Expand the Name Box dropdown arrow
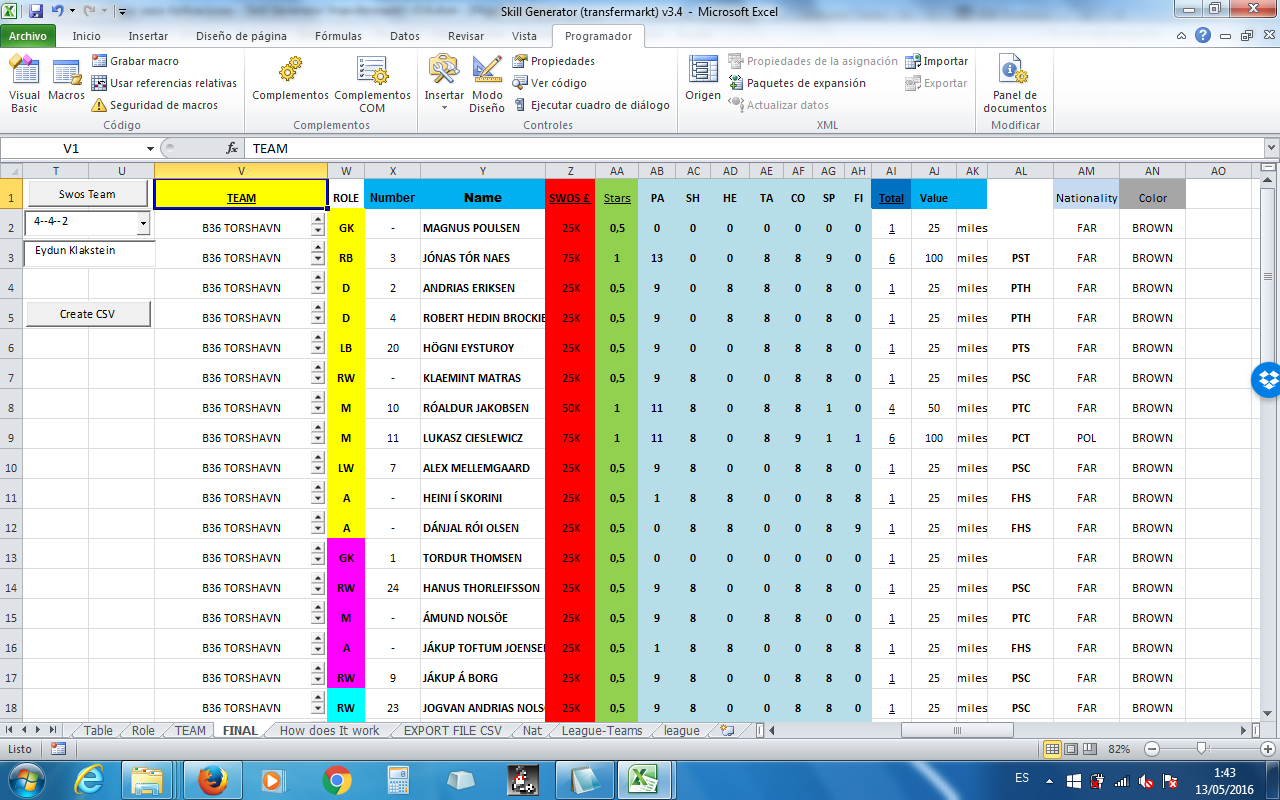Viewport: 1280px width, 800px height. [x=150, y=148]
